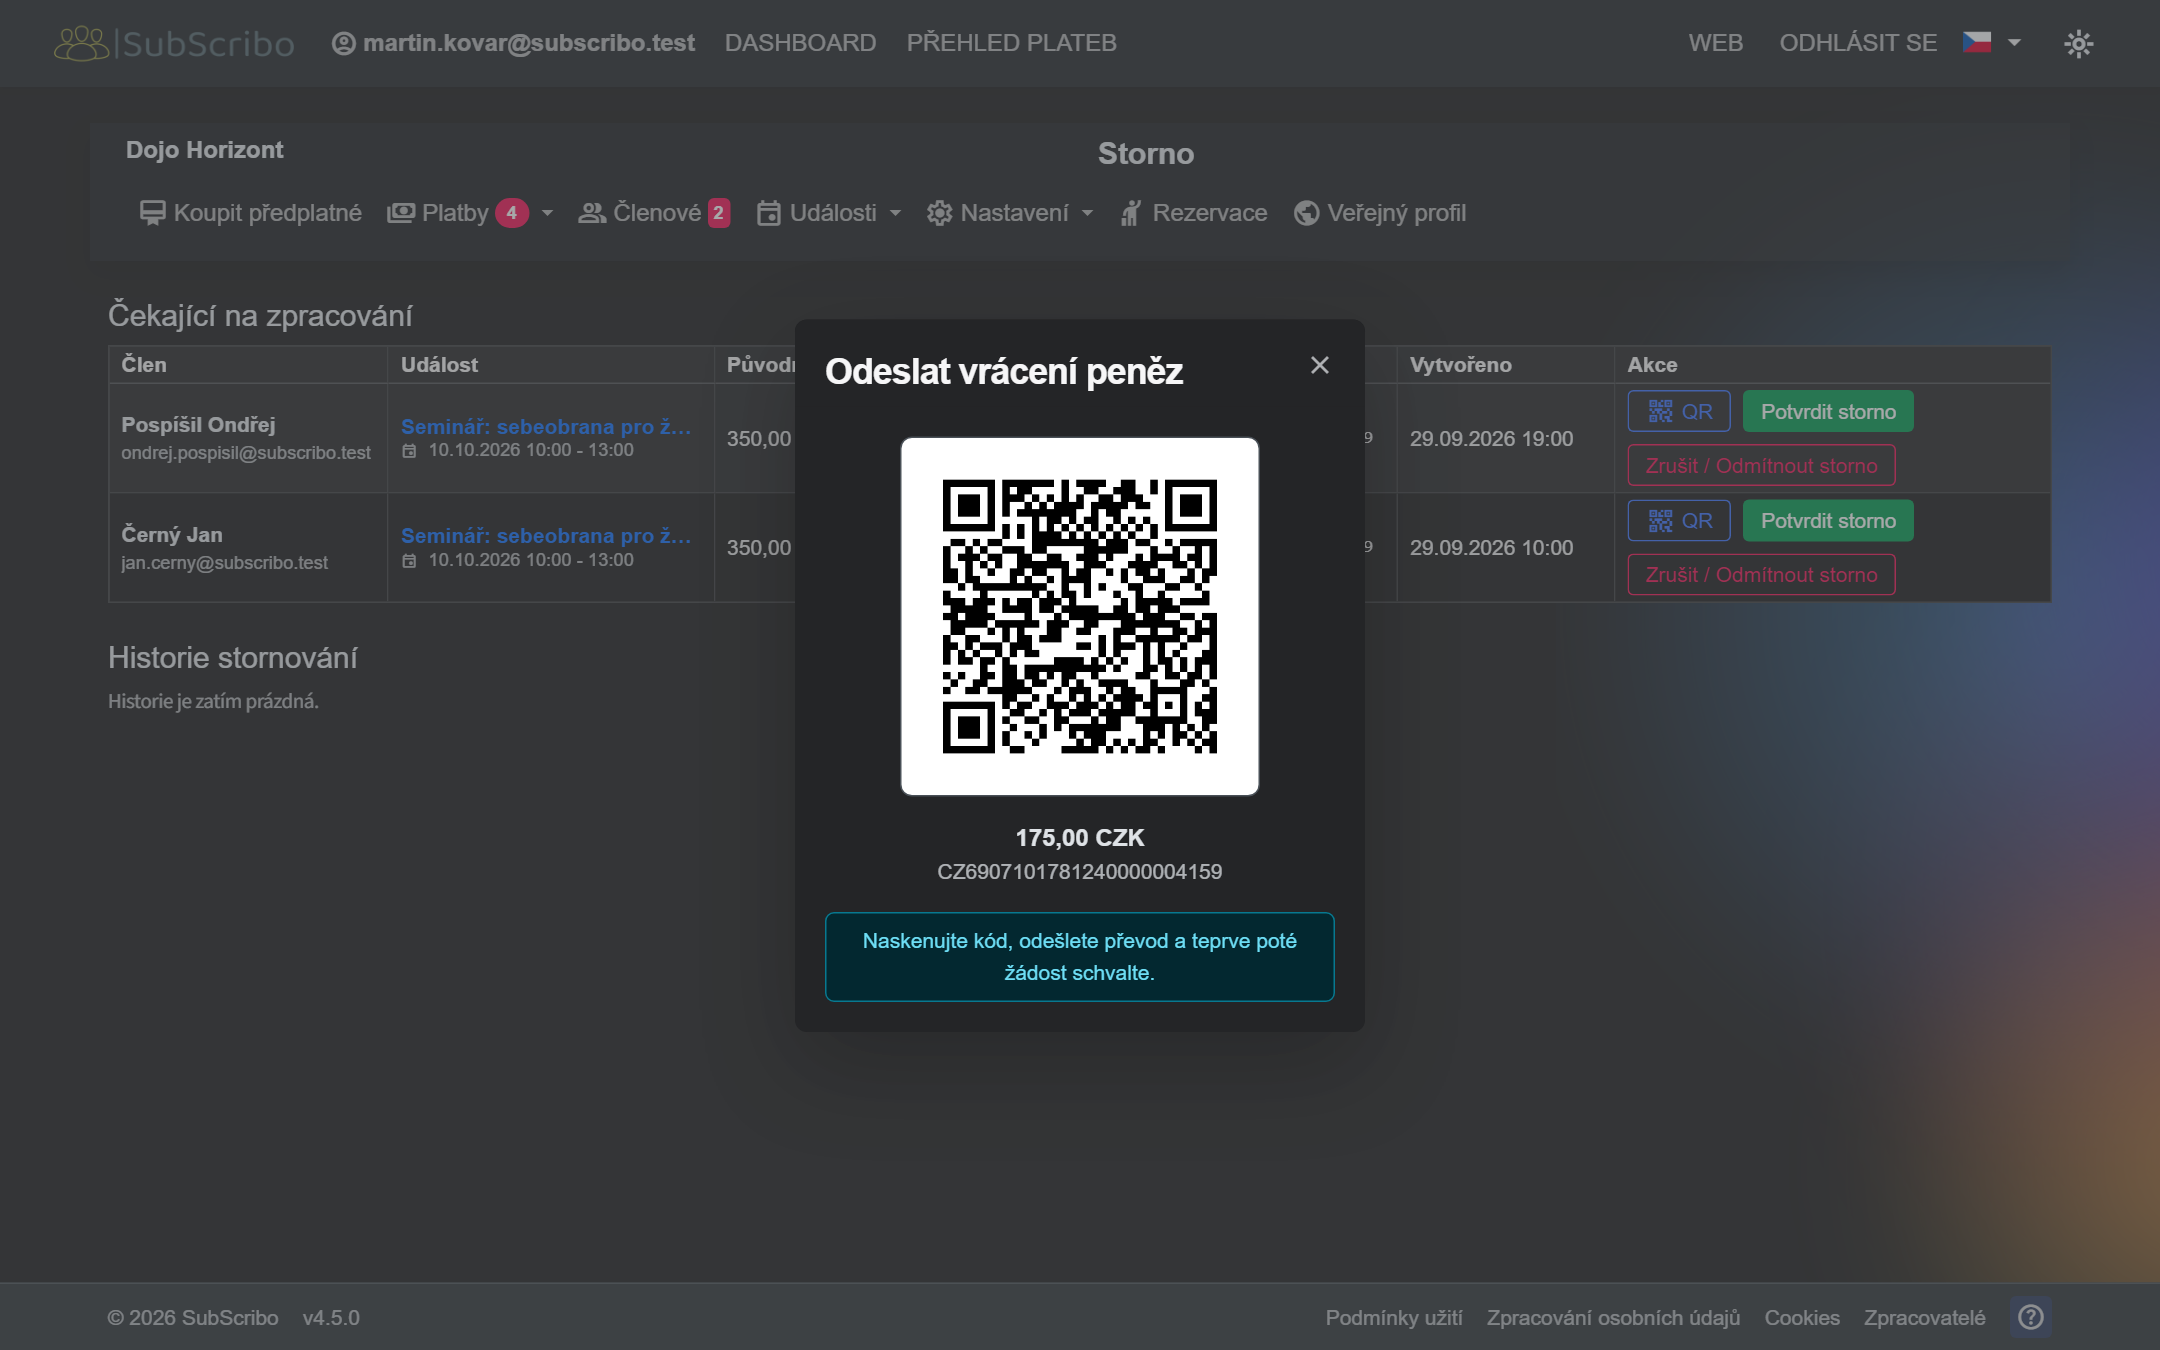Close the refund QR code dialog
Image resolution: width=2160 pixels, height=1350 pixels.
(1320, 365)
